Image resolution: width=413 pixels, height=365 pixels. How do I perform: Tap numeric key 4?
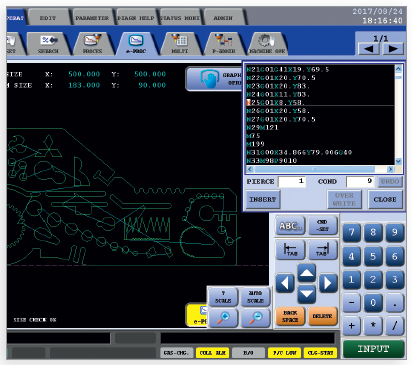[x=351, y=256]
